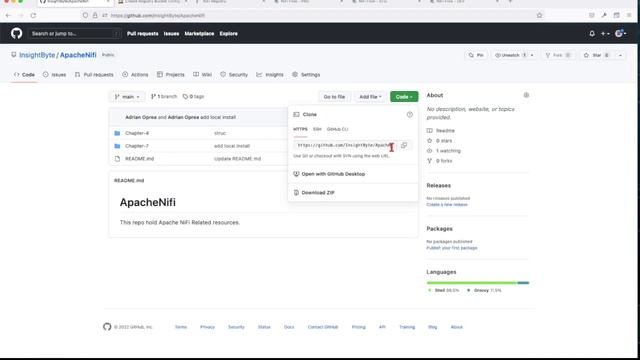Click the clone help question icon
Viewport: 640px width, 360px height.
(x=409, y=115)
